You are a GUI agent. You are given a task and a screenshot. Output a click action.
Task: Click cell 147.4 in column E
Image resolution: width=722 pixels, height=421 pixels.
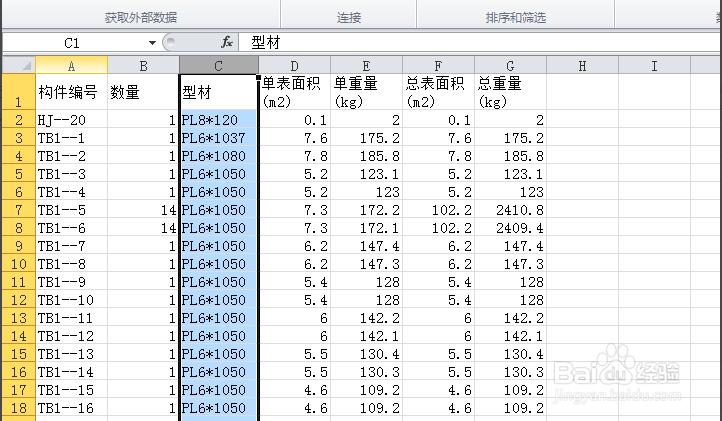[367, 246]
